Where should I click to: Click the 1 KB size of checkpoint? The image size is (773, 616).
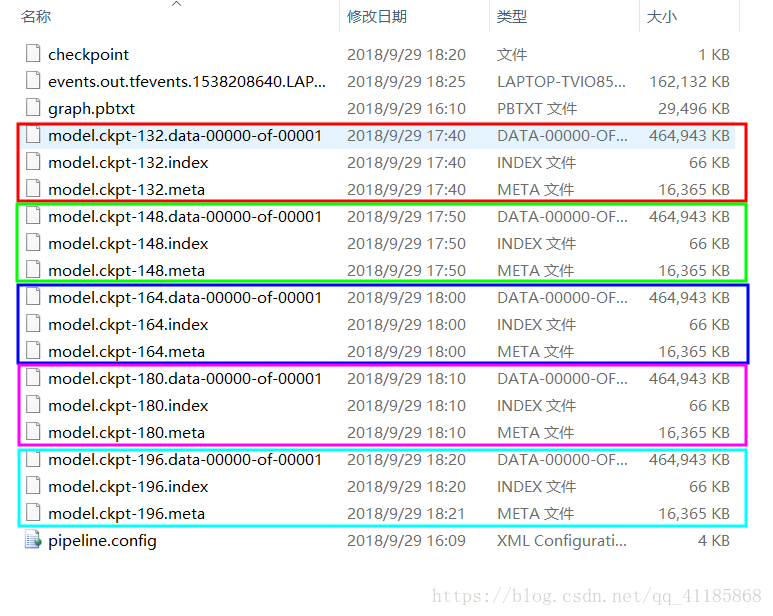pos(714,54)
